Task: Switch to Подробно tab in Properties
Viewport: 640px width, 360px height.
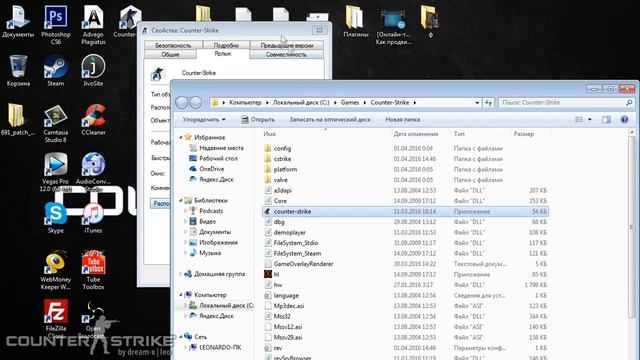Action: (226, 45)
